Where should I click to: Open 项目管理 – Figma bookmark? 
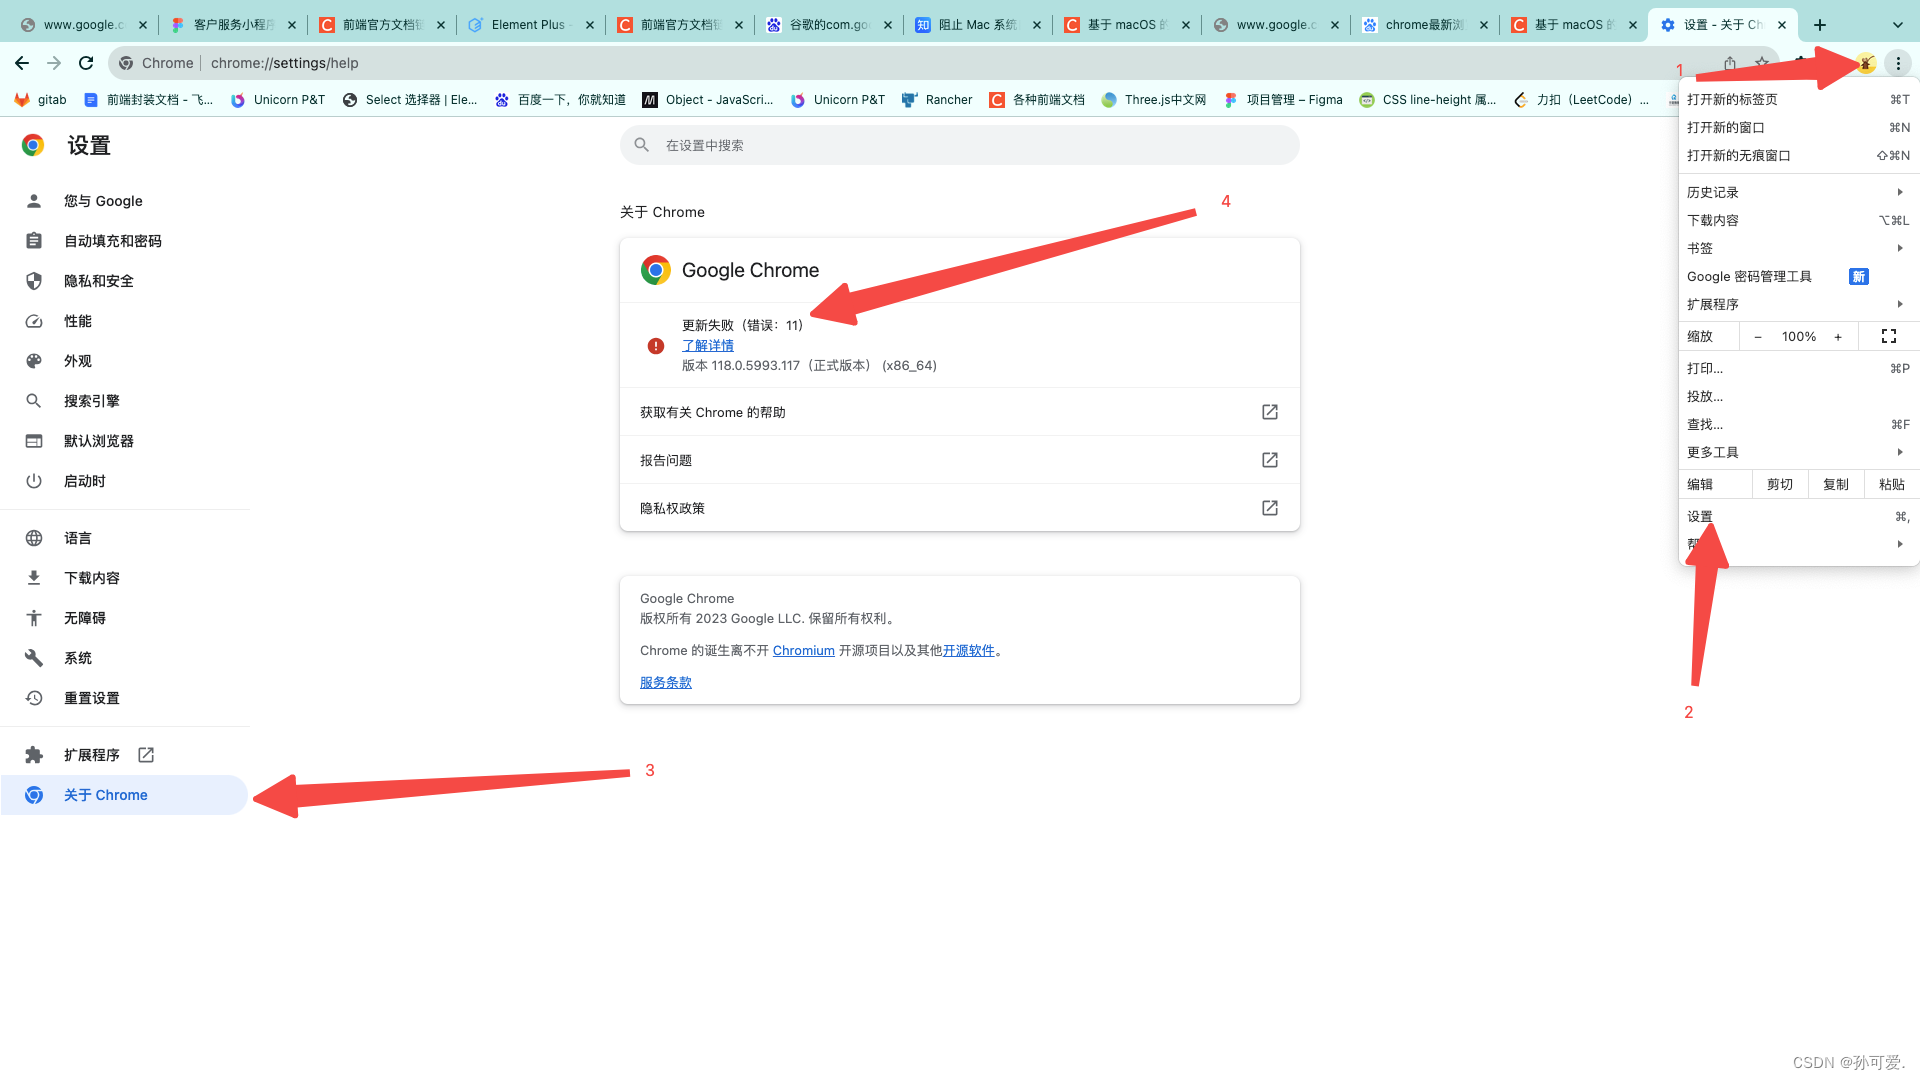click(1283, 100)
